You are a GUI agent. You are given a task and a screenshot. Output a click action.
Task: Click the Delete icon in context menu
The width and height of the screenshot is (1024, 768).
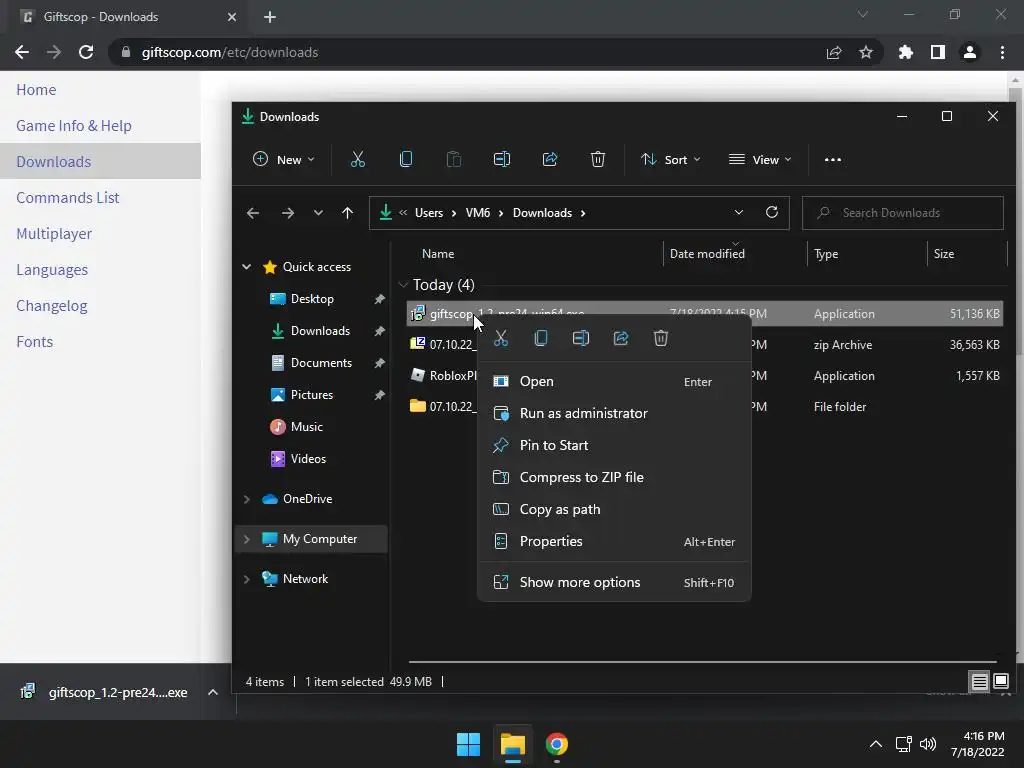tap(661, 338)
